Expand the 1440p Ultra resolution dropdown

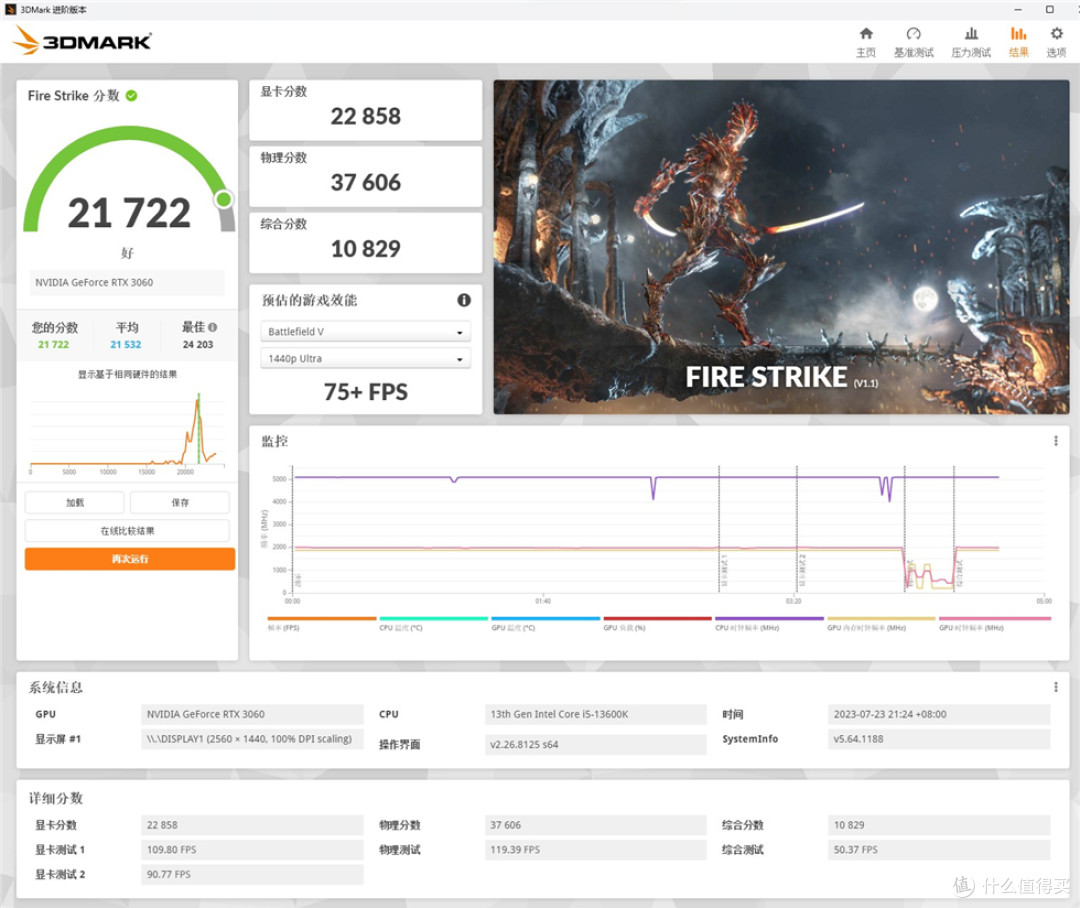click(366, 358)
